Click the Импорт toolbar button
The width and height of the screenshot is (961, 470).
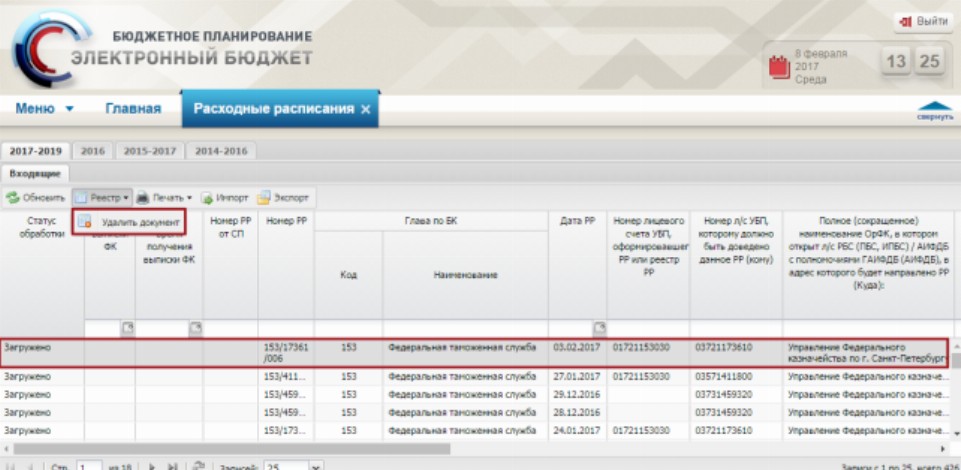[x=224, y=198]
